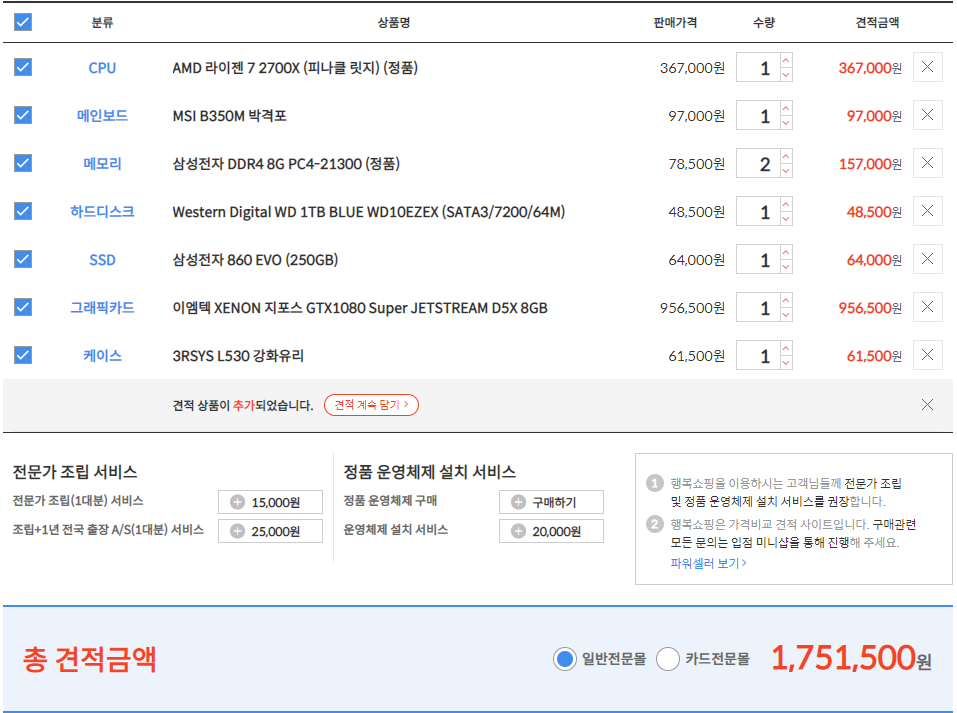Viewport: 957px width, 713px height.
Task: Remove the SSD row with its X icon
Action: 927,259
